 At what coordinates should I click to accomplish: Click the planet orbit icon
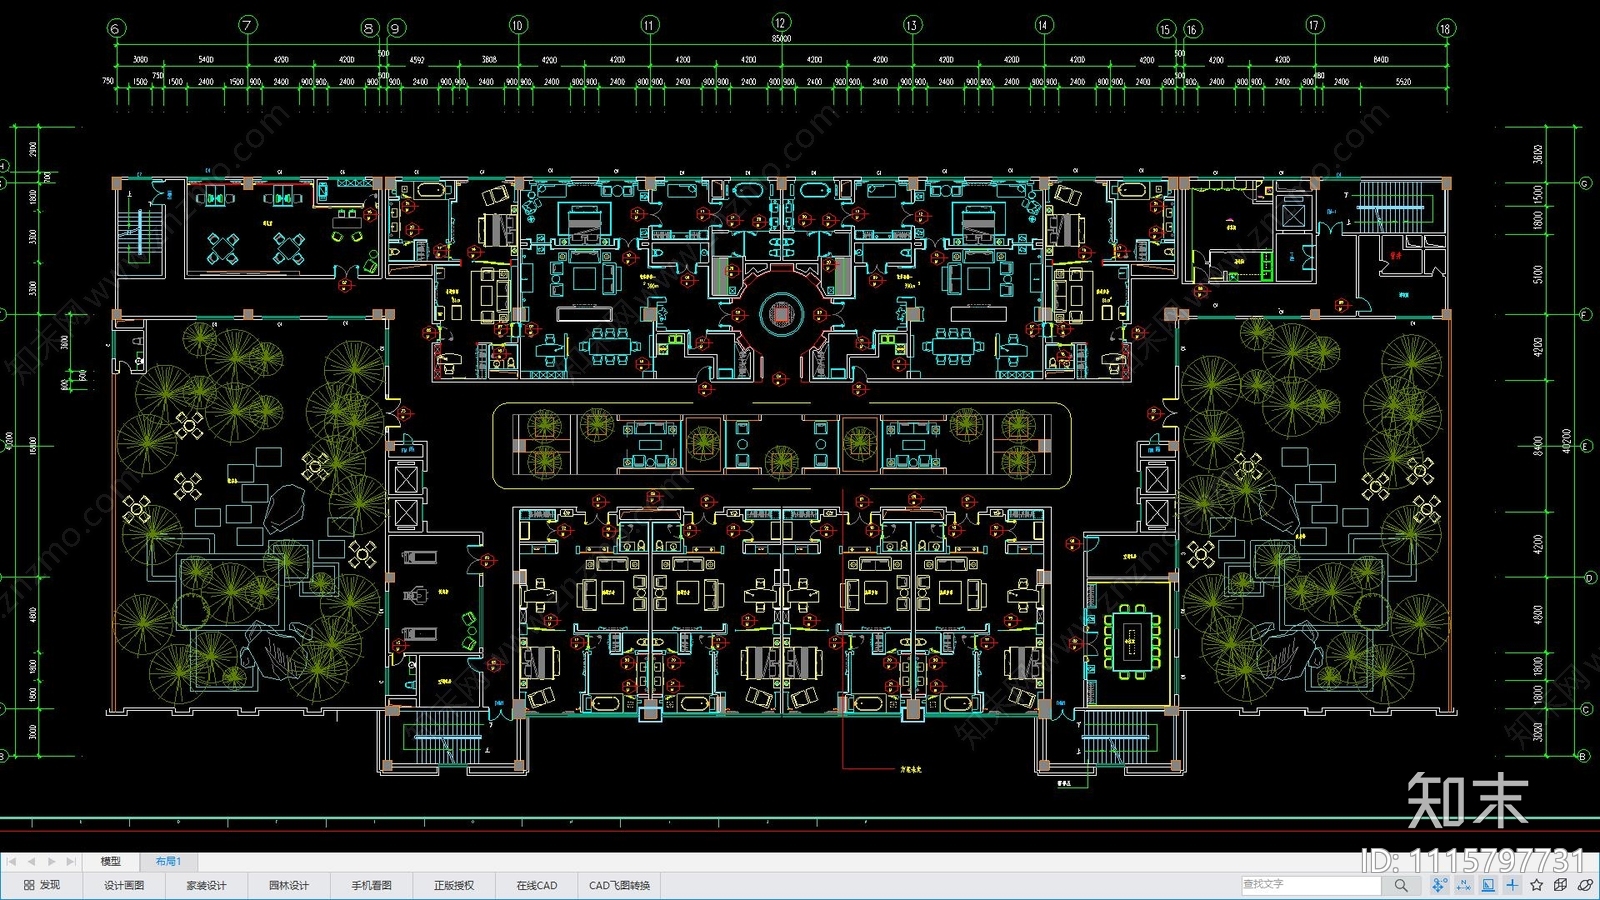tap(1585, 885)
